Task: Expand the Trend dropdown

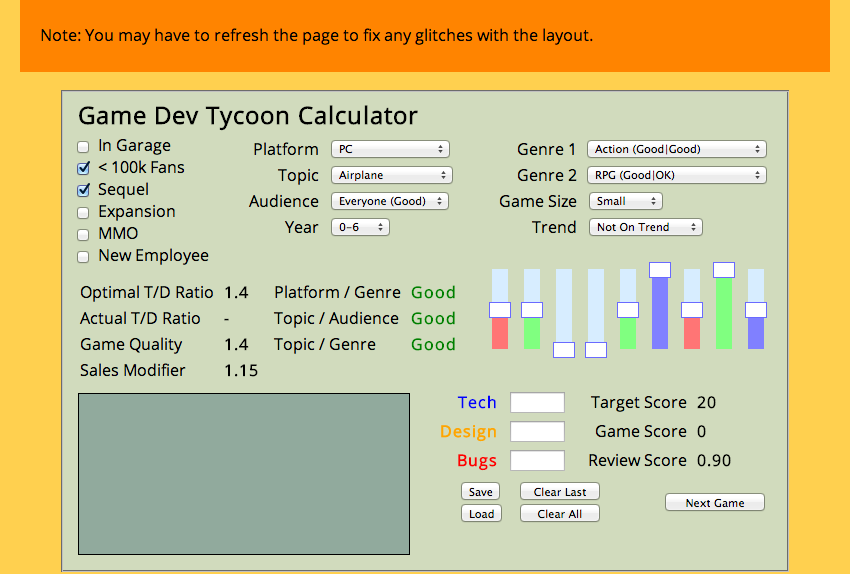Action: (x=646, y=227)
